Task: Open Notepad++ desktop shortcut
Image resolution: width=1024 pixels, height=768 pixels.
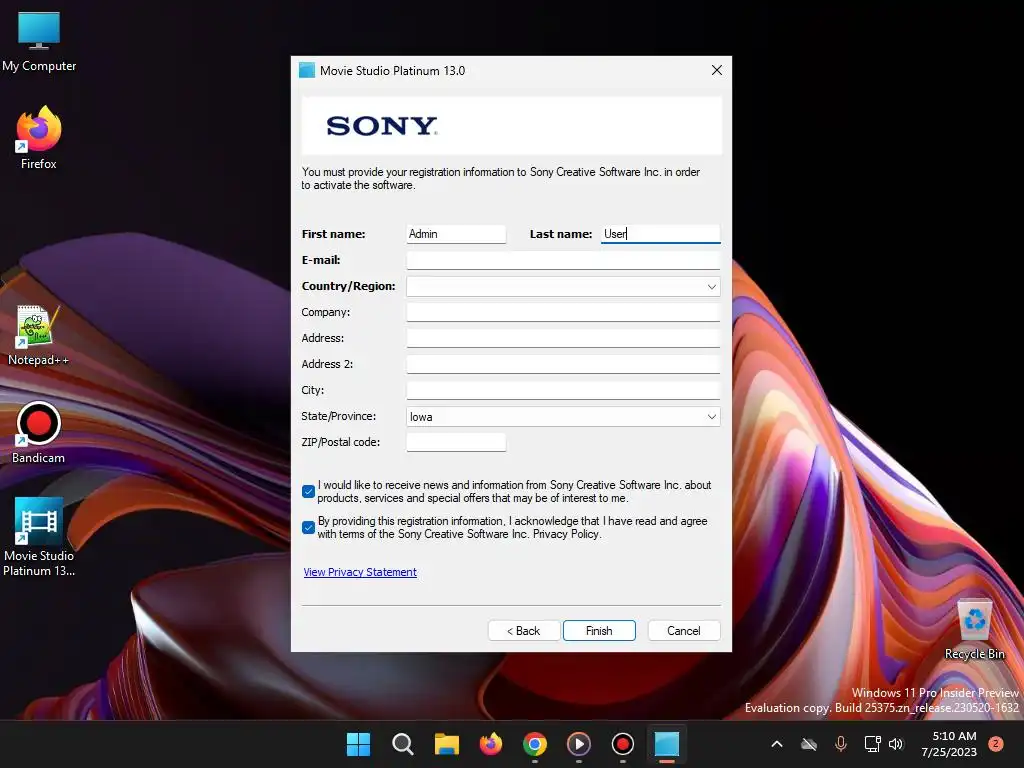Action: coord(38,335)
